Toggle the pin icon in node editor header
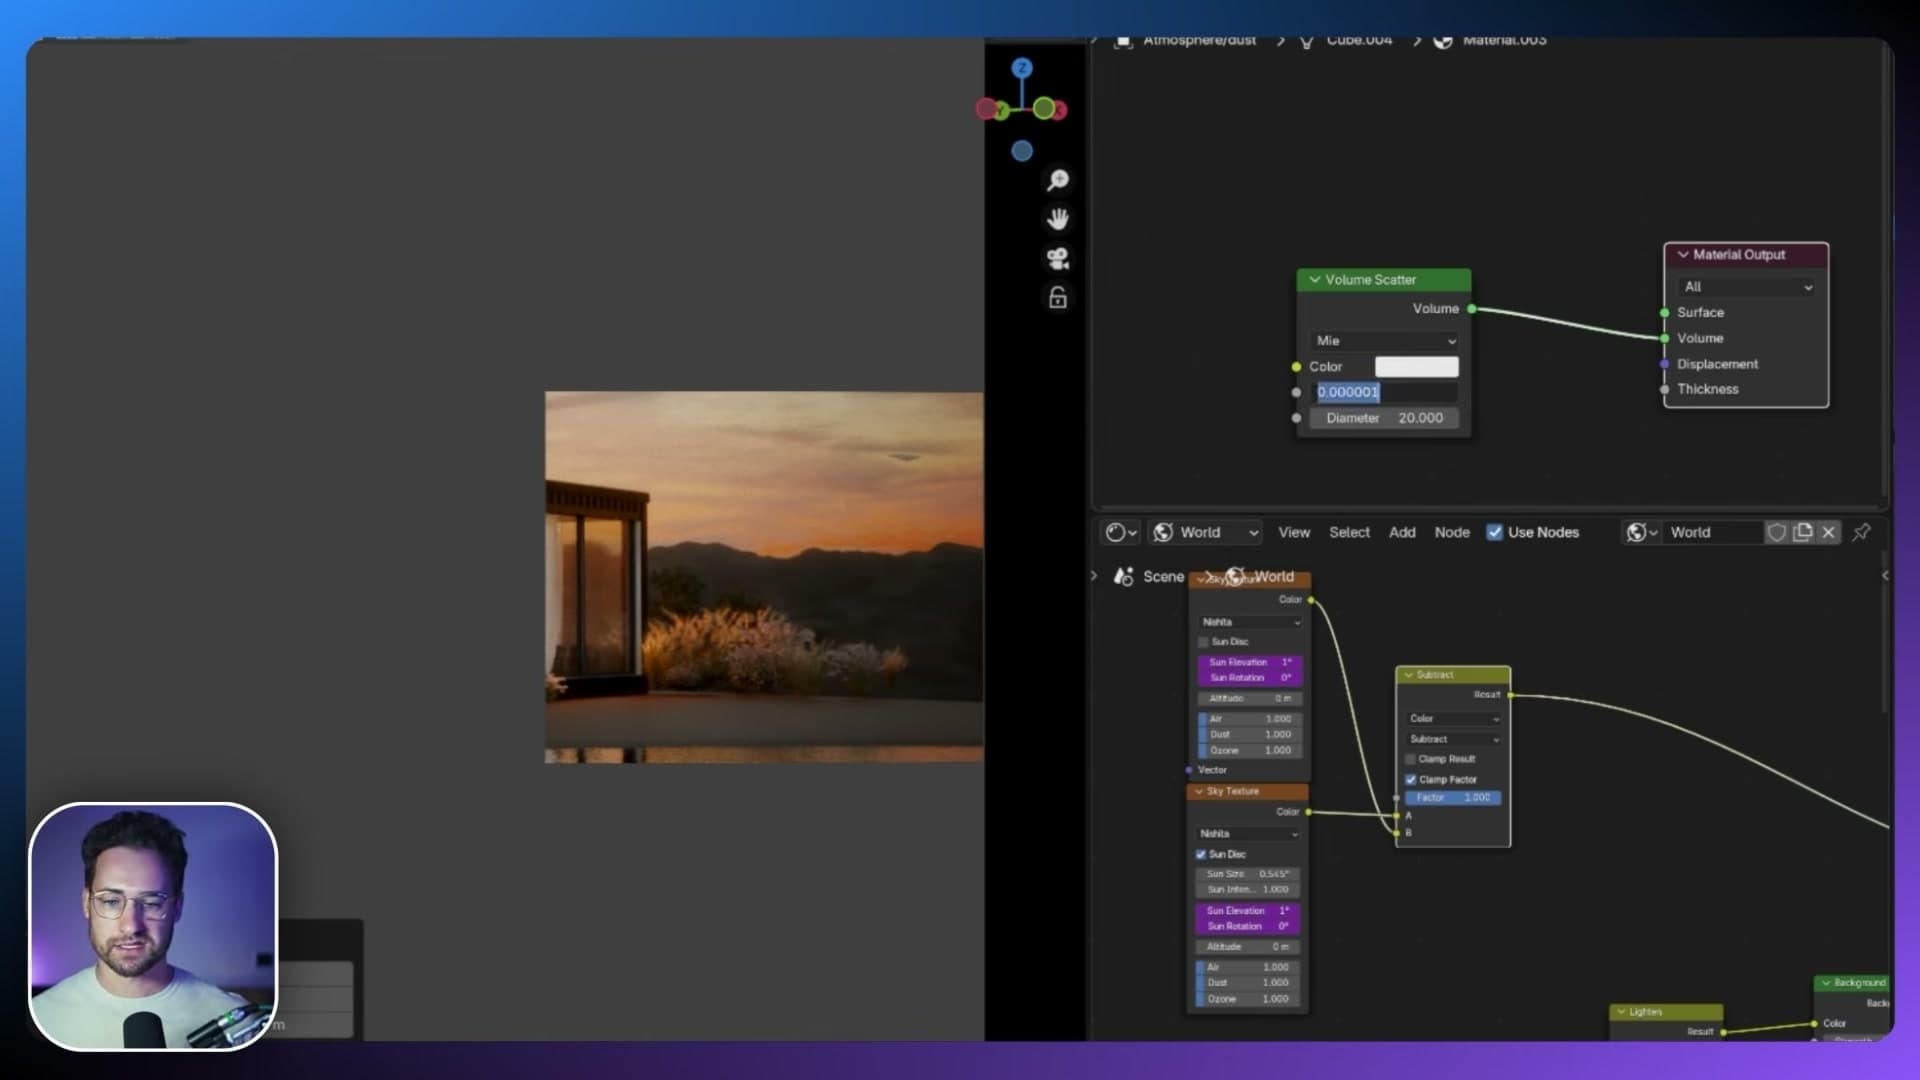Screen dimensions: 1920x1080 pos(1861,533)
